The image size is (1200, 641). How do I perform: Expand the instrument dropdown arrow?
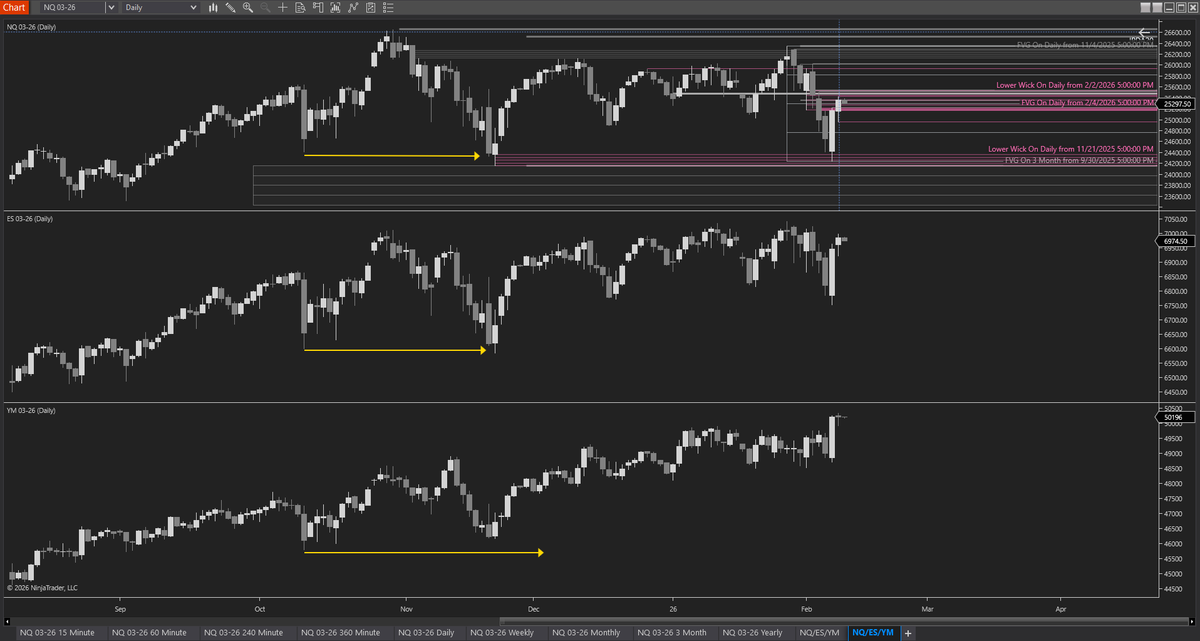(x=111, y=7)
